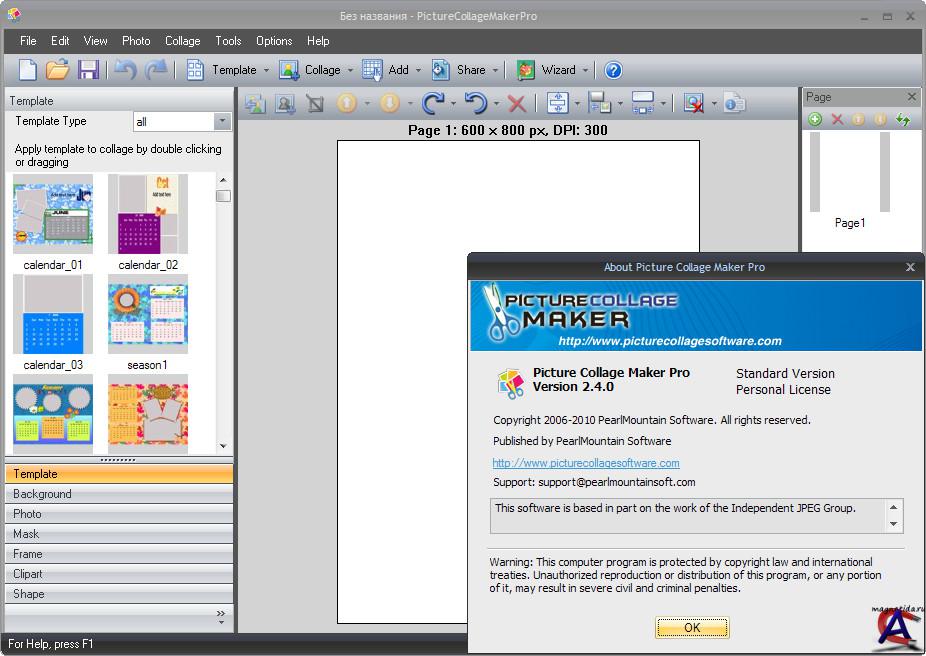
Task: Click the rotate clockwise arrow icon
Action: [x=433, y=103]
